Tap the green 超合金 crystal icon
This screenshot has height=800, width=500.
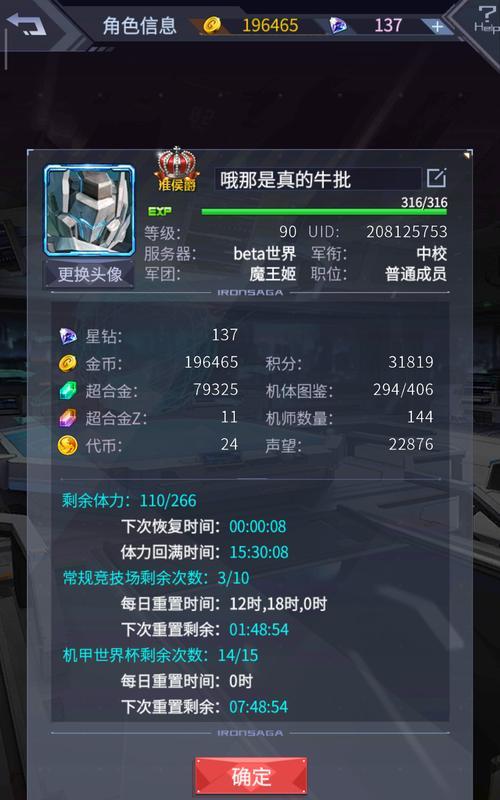pos(67,390)
